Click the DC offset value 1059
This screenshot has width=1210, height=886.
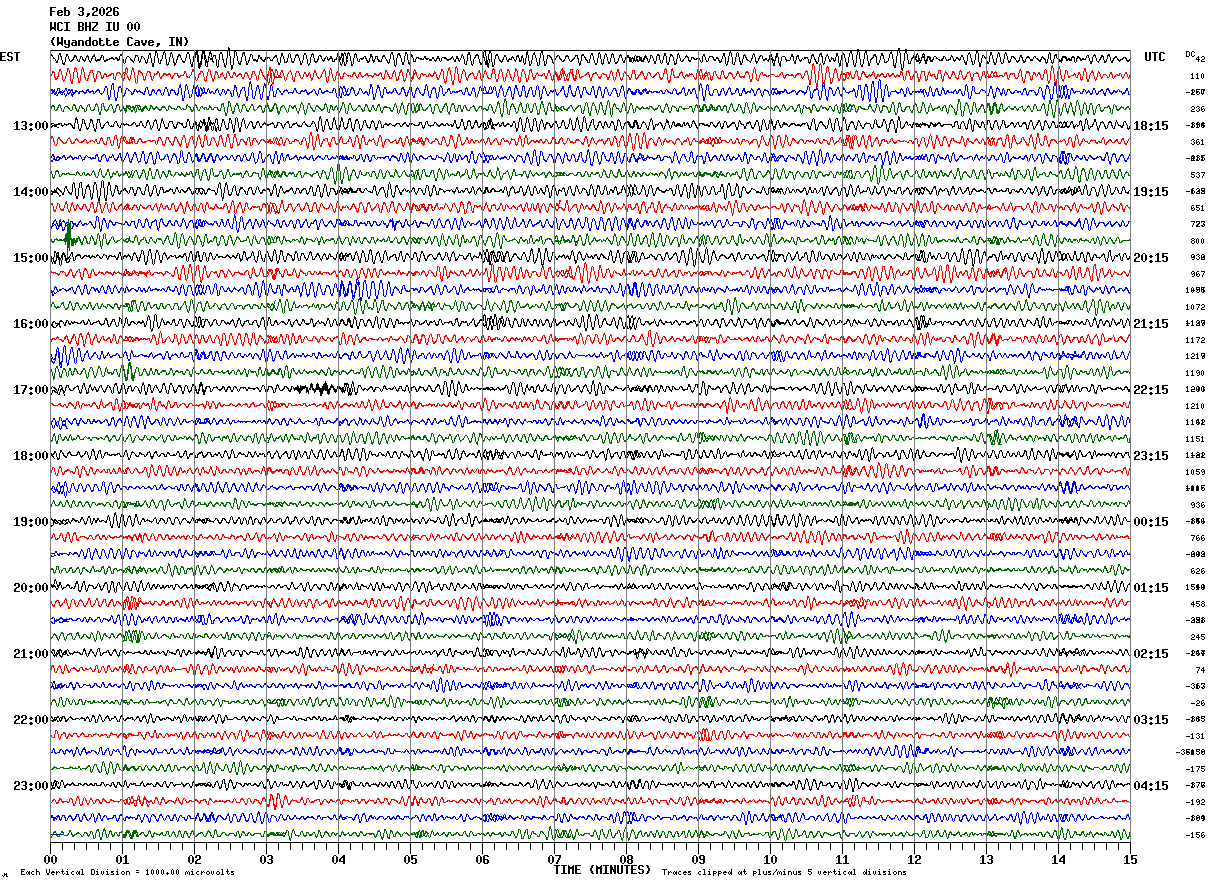click(x=1195, y=472)
